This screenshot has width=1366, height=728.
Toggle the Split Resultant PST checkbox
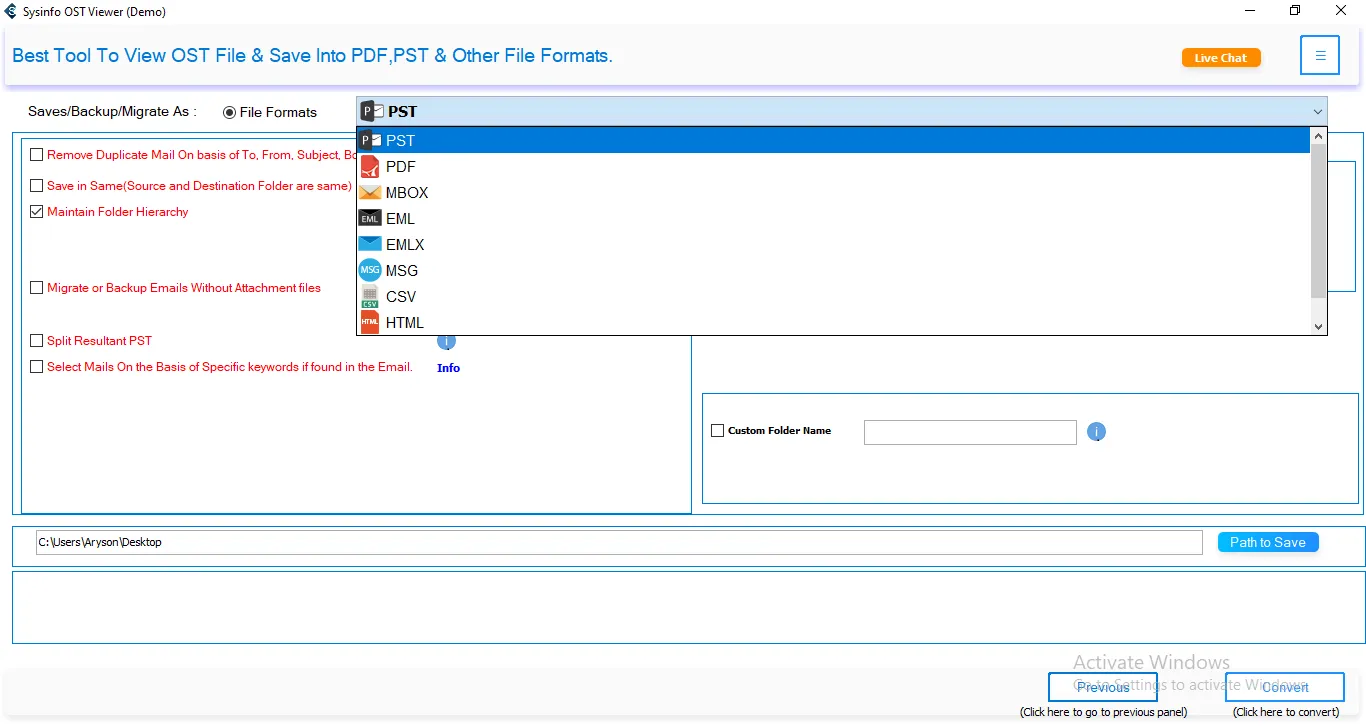(37, 341)
